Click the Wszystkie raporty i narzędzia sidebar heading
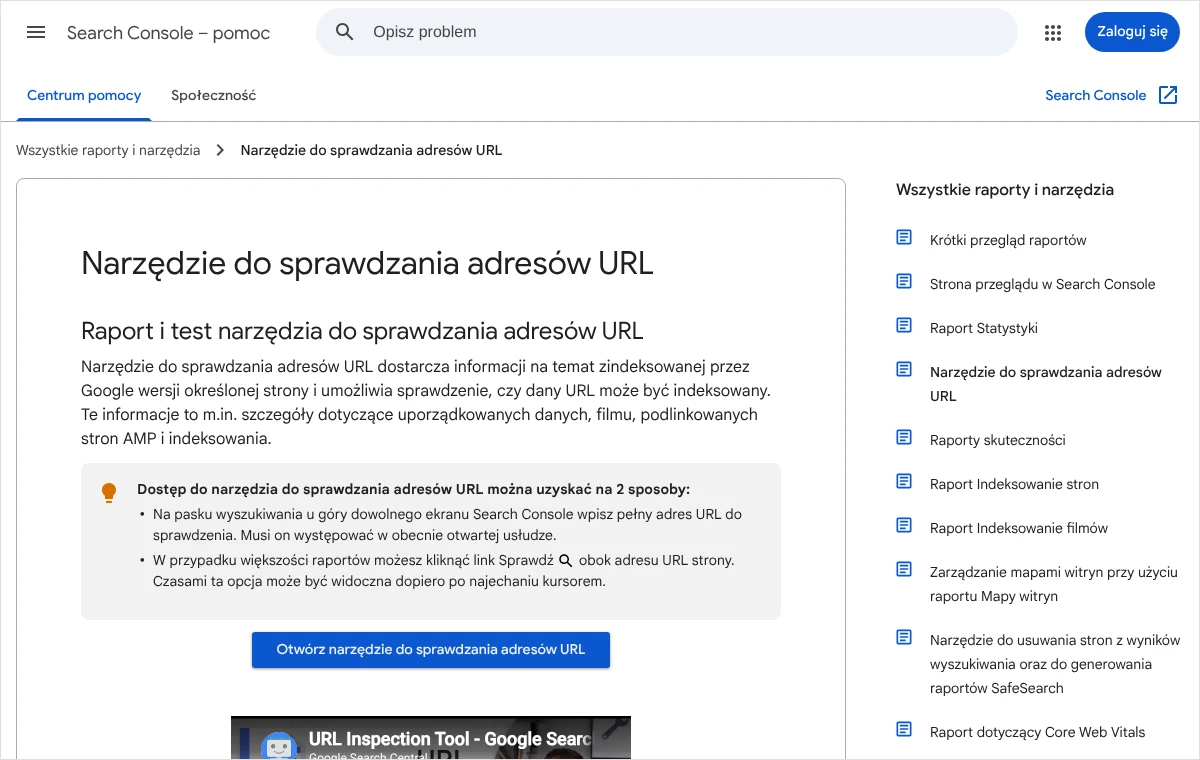This screenshot has height=760, width=1200. [x=1005, y=190]
